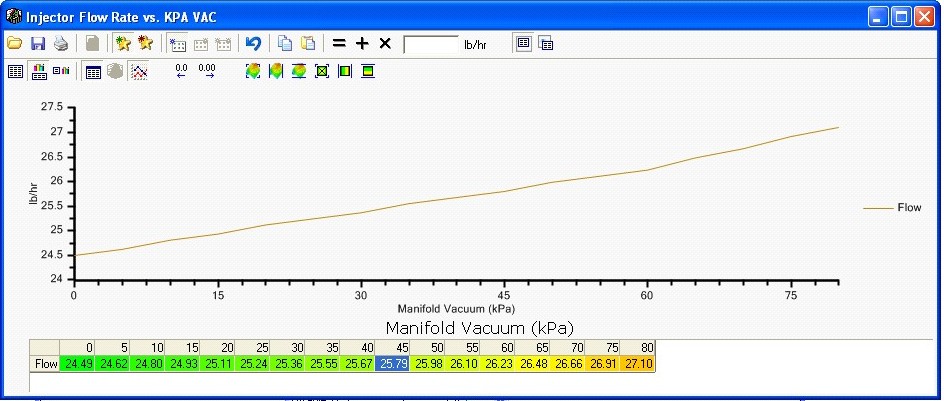
Task: Paste values using the clipboard icon
Action: pos(308,44)
